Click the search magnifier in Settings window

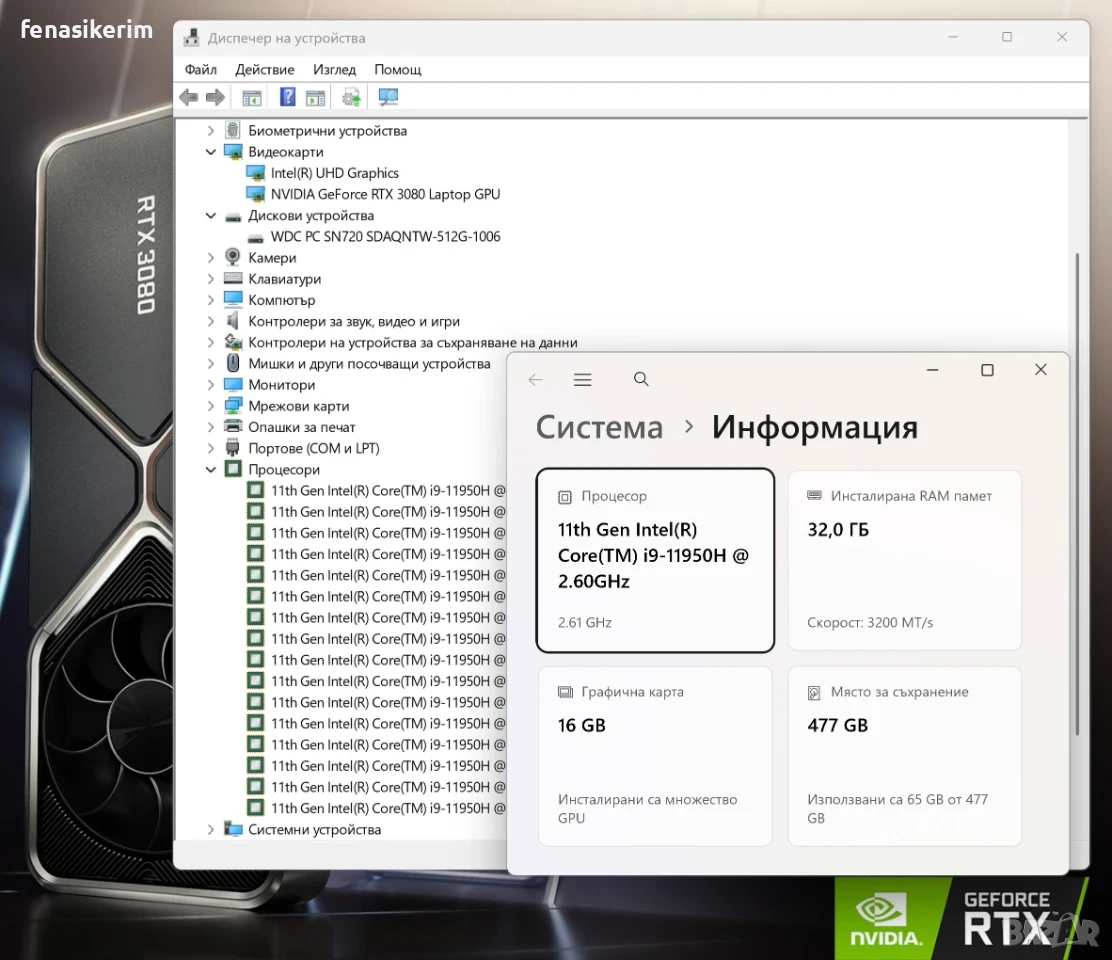pos(641,379)
